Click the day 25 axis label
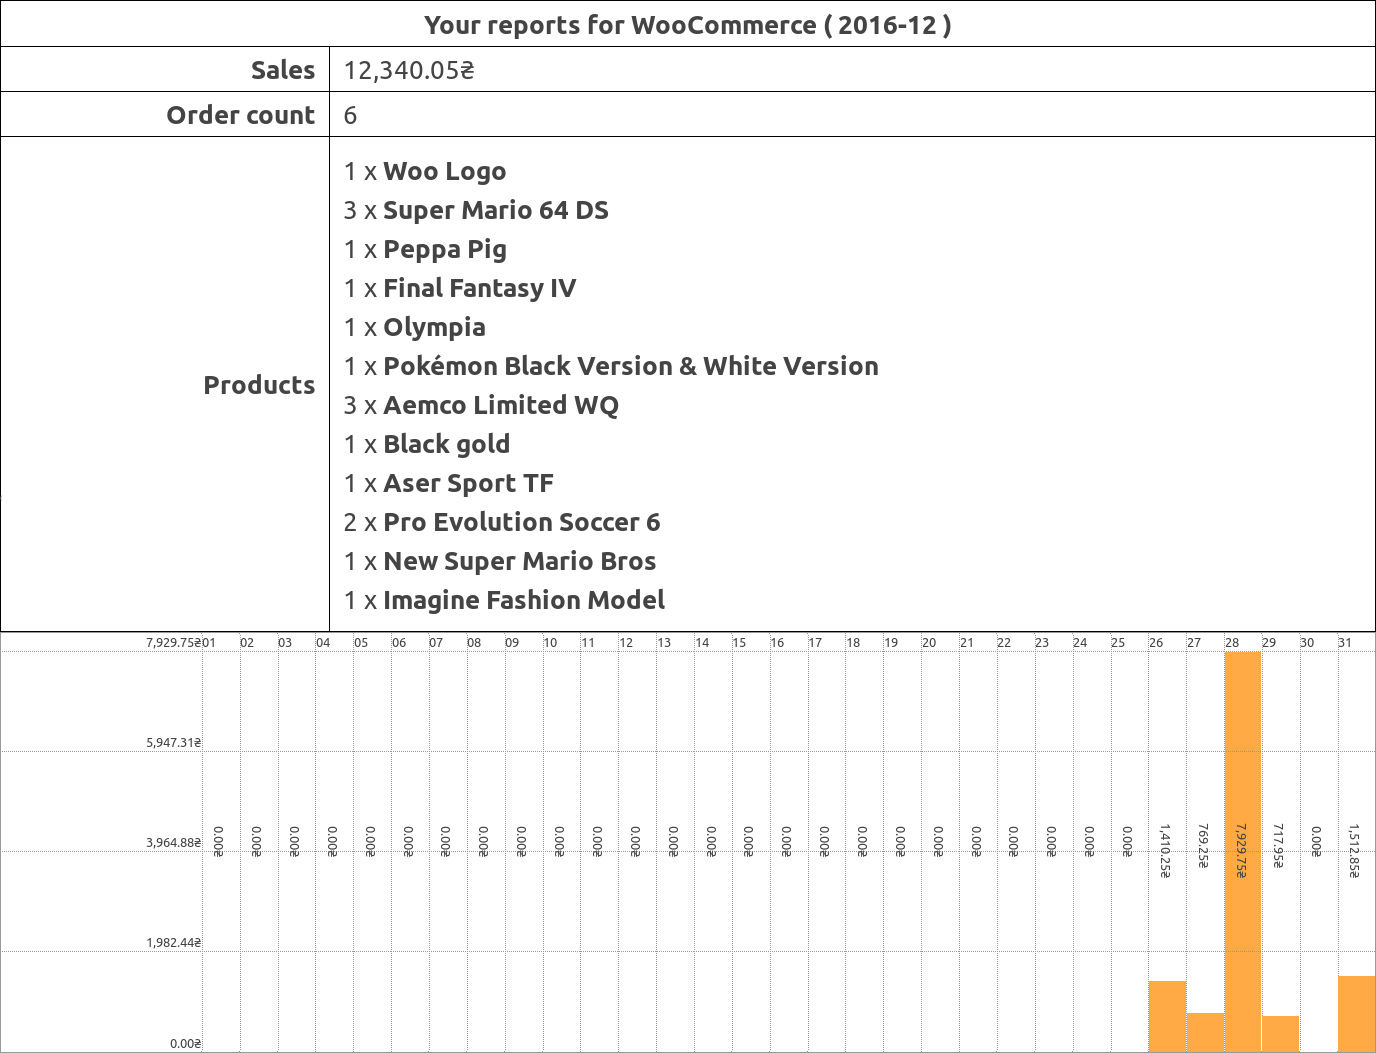 pyautogui.click(x=1118, y=643)
